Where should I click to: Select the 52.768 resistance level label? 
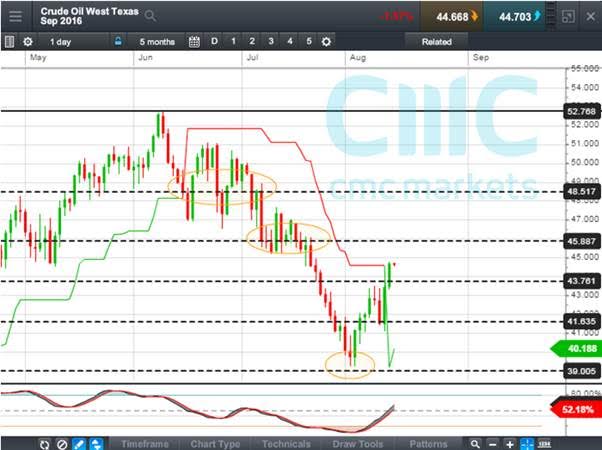click(x=581, y=111)
